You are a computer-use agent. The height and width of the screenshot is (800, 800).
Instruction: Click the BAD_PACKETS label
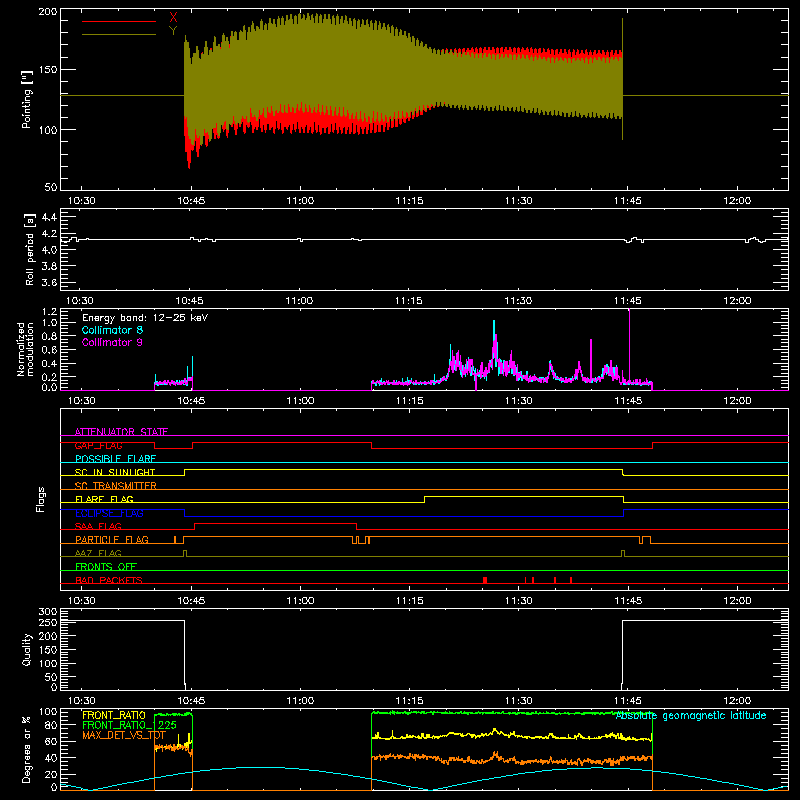point(109,580)
